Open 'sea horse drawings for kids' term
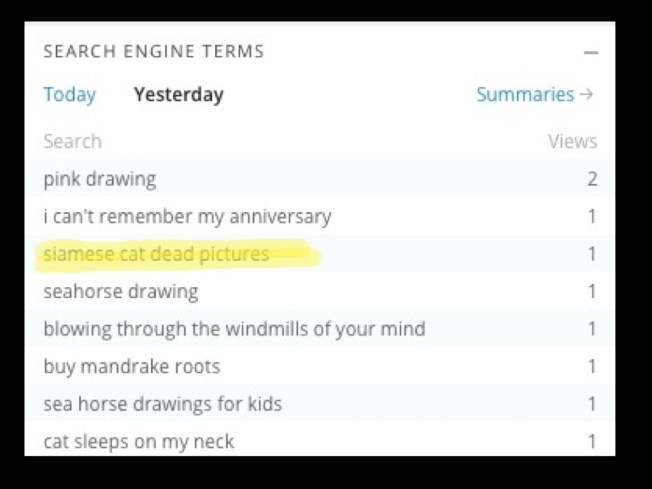Screen dimensions: 652x489 (162, 404)
